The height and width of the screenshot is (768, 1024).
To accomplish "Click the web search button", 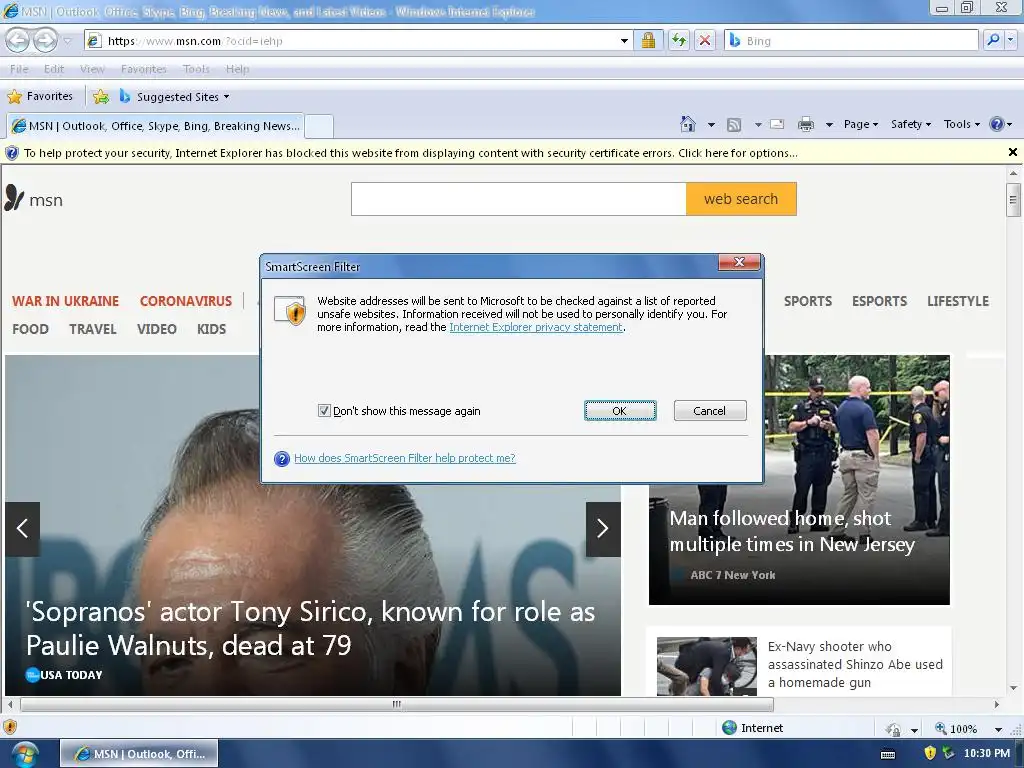I will pyautogui.click(x=741, y=199).
